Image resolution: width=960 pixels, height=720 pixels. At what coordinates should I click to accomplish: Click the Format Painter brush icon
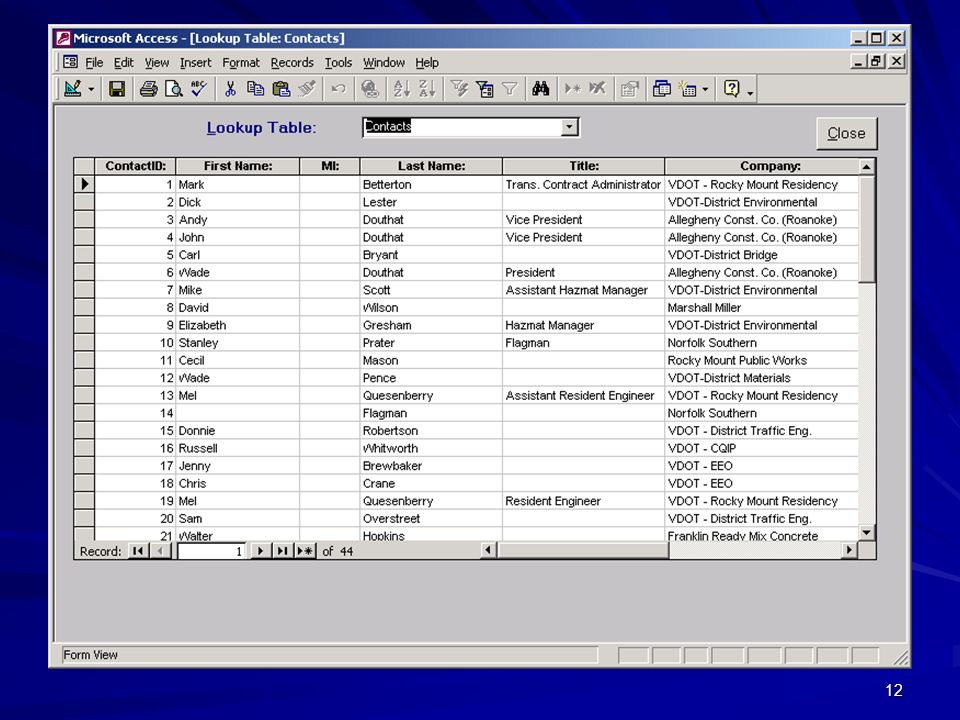[x=307, y=89]
